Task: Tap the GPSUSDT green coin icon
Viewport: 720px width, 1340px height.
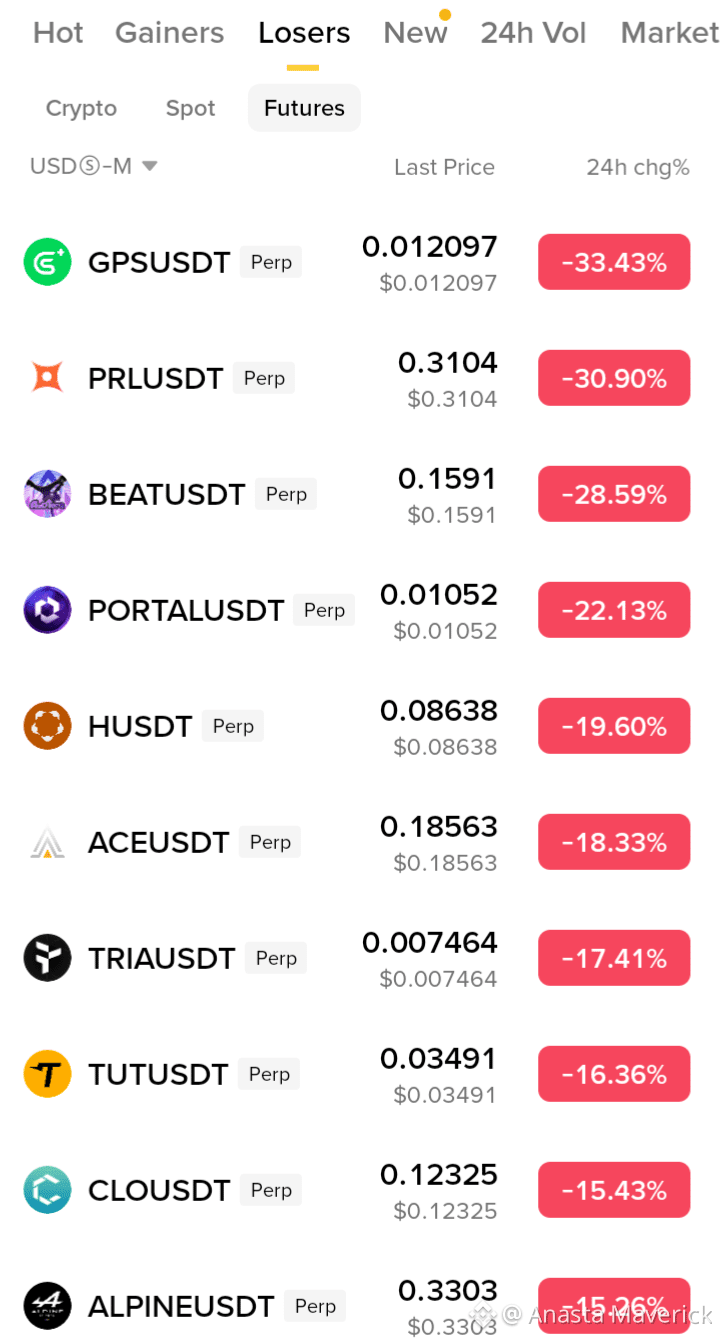Action: pyautogui.click(x=47, y=262)
